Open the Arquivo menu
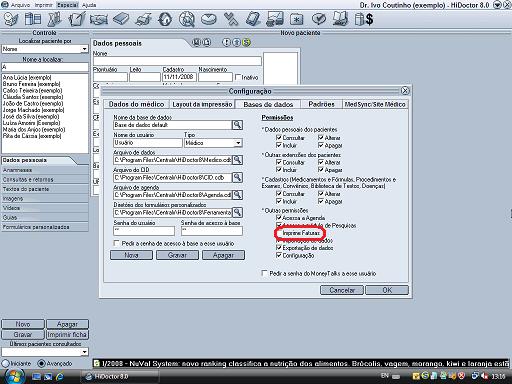This screenshot has width=512, height=384. [20, 5]
